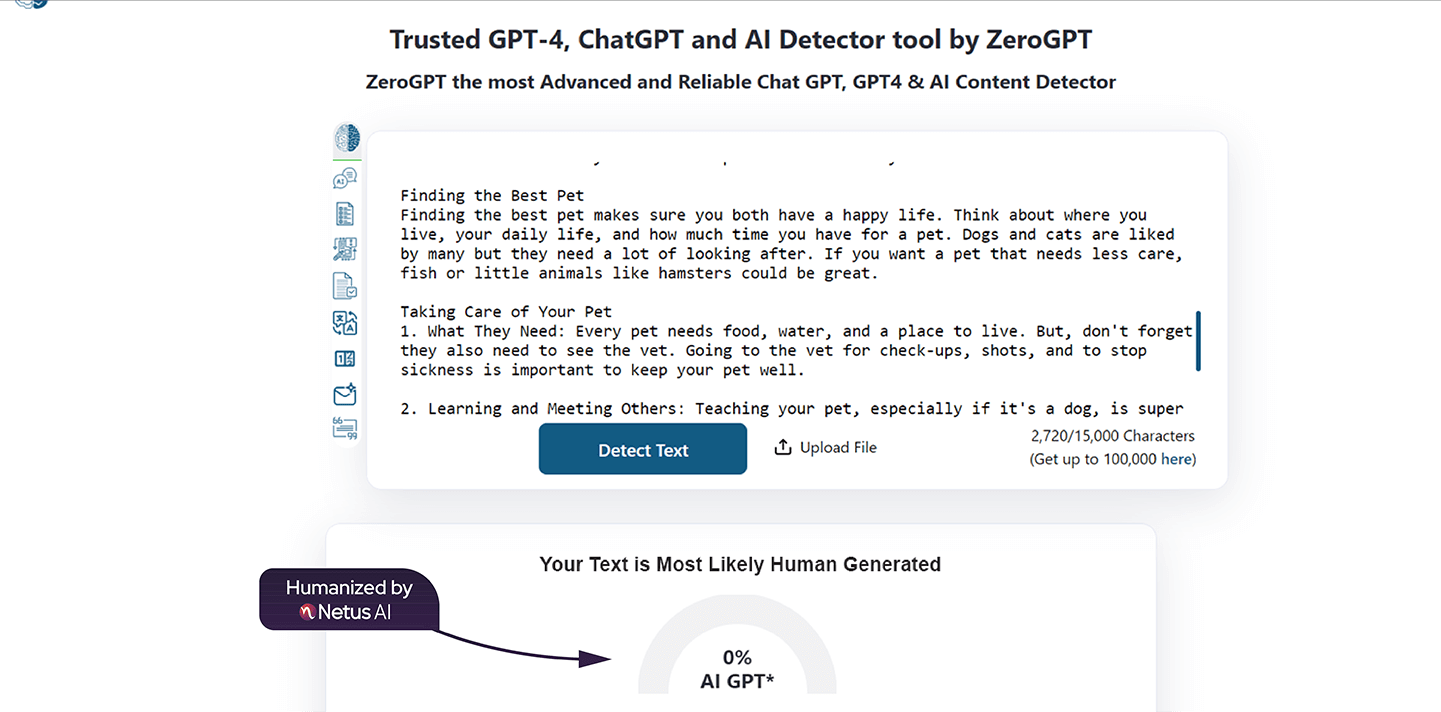The width and height of the screenshot is (1441, 712).
Task: Open the citation quotes icon
Action: click(345, 429)
